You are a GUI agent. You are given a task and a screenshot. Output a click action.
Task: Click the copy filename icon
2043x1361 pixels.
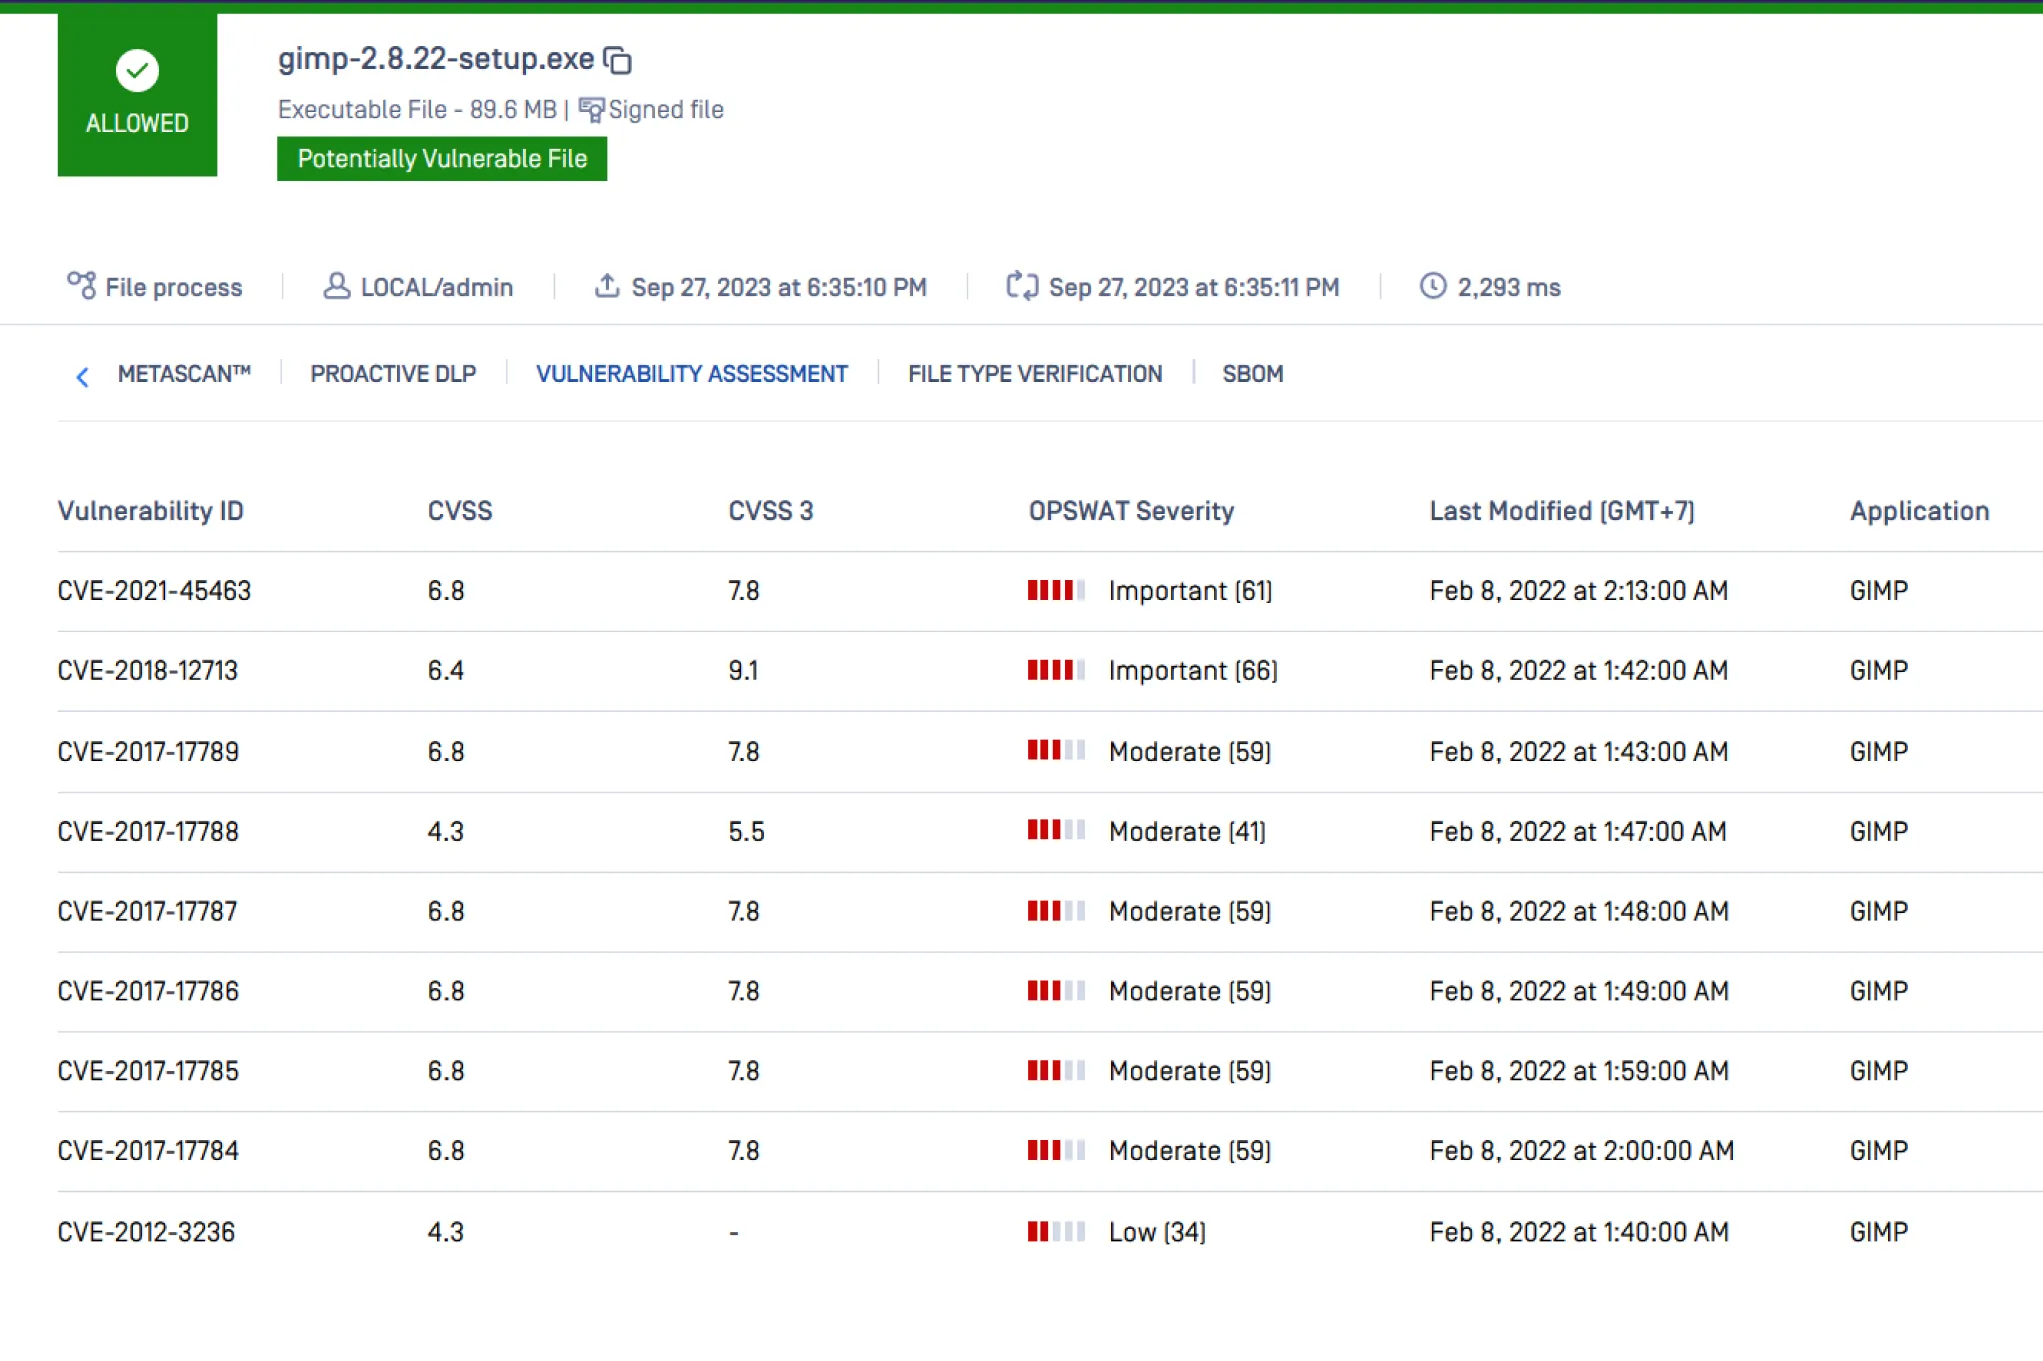click(x=618, y=61)
